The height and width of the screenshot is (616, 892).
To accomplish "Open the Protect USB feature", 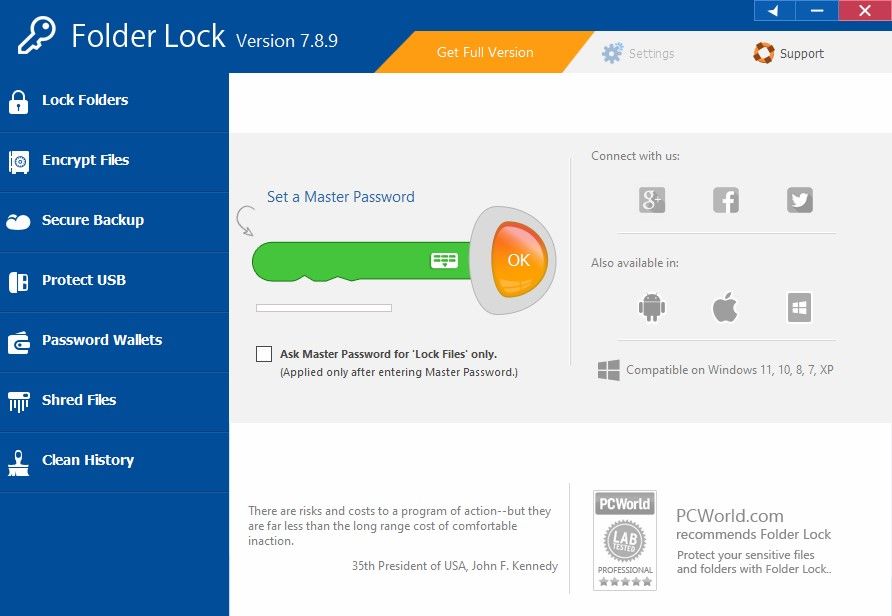I will pyautogui.click(x=85, y=280).
